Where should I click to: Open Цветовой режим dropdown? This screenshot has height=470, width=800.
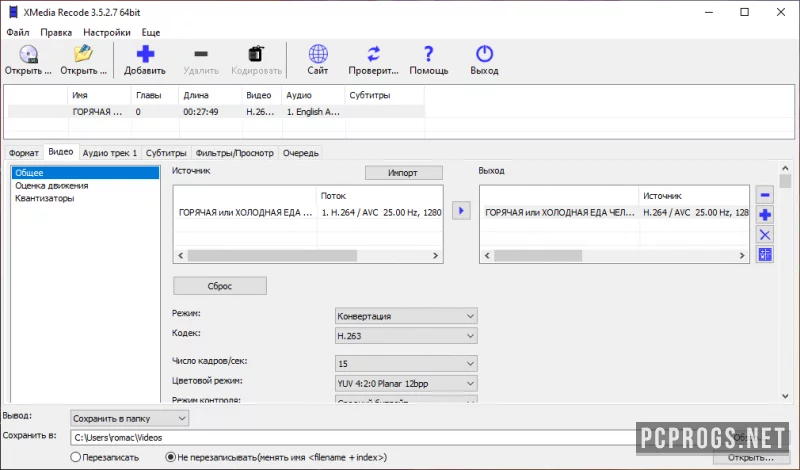(406, 383)
